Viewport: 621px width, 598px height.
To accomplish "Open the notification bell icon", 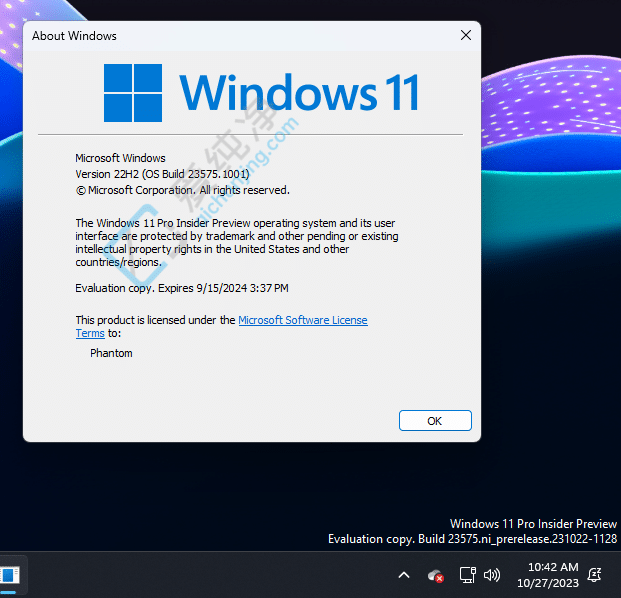I will point(594,575).
